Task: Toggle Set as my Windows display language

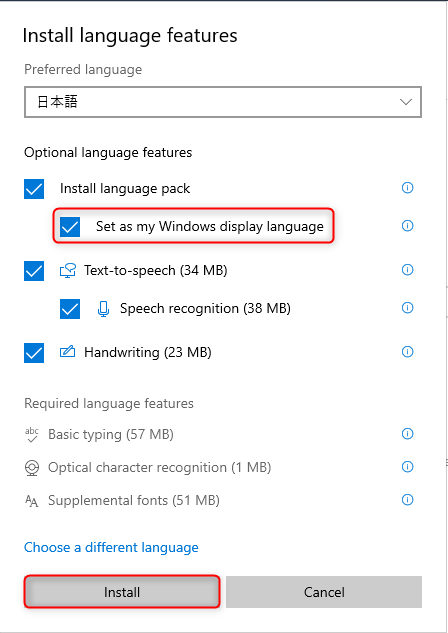Action: 70,227
